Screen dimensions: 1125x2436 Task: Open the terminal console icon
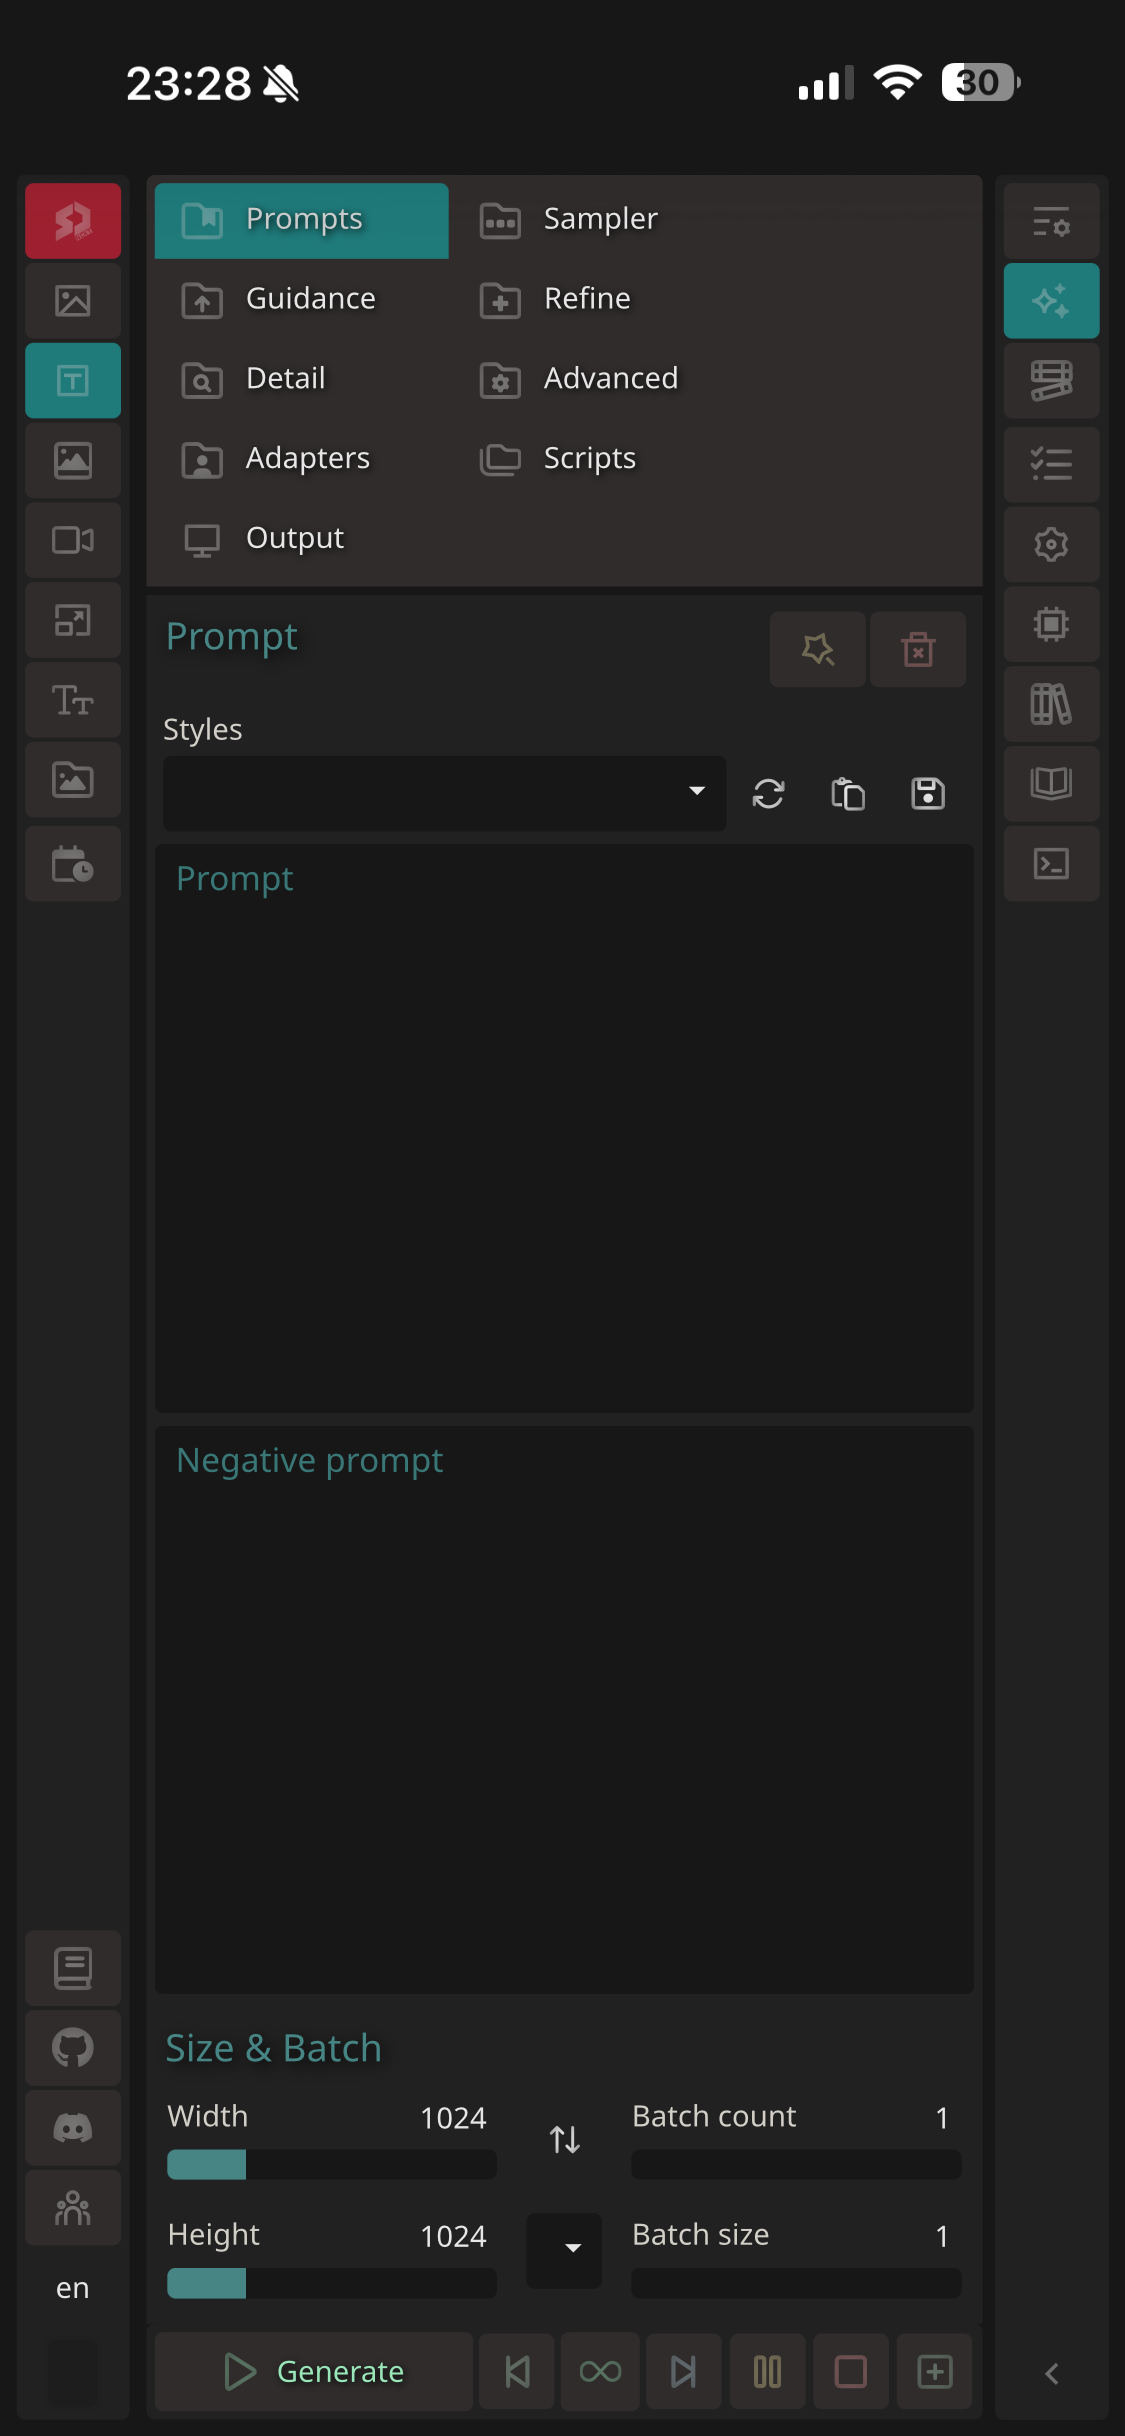pos(1051,864)
